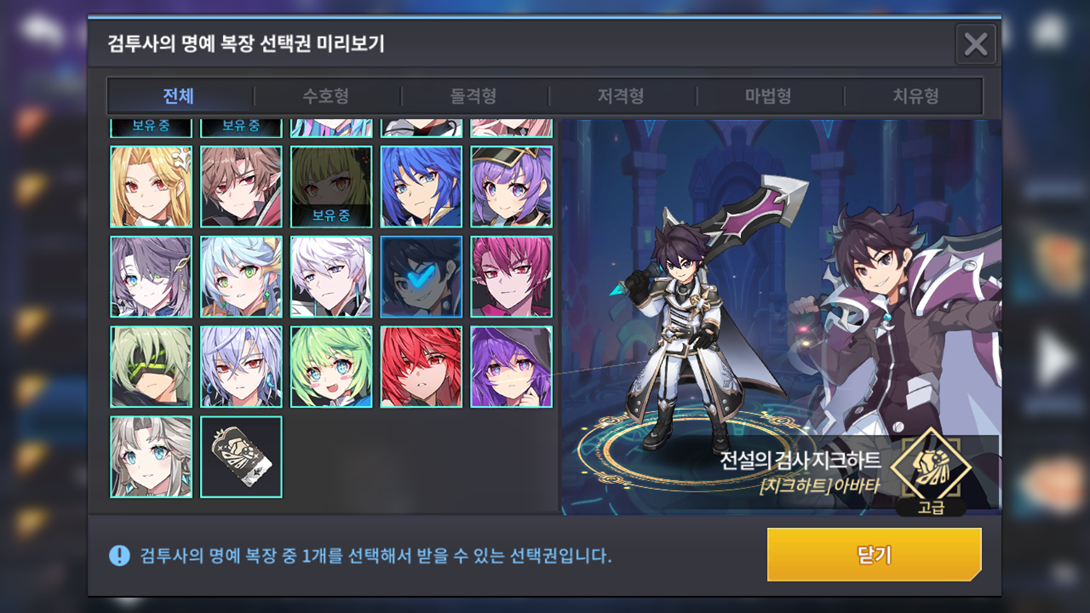Click the costume ticket item icon

point(241,457)
